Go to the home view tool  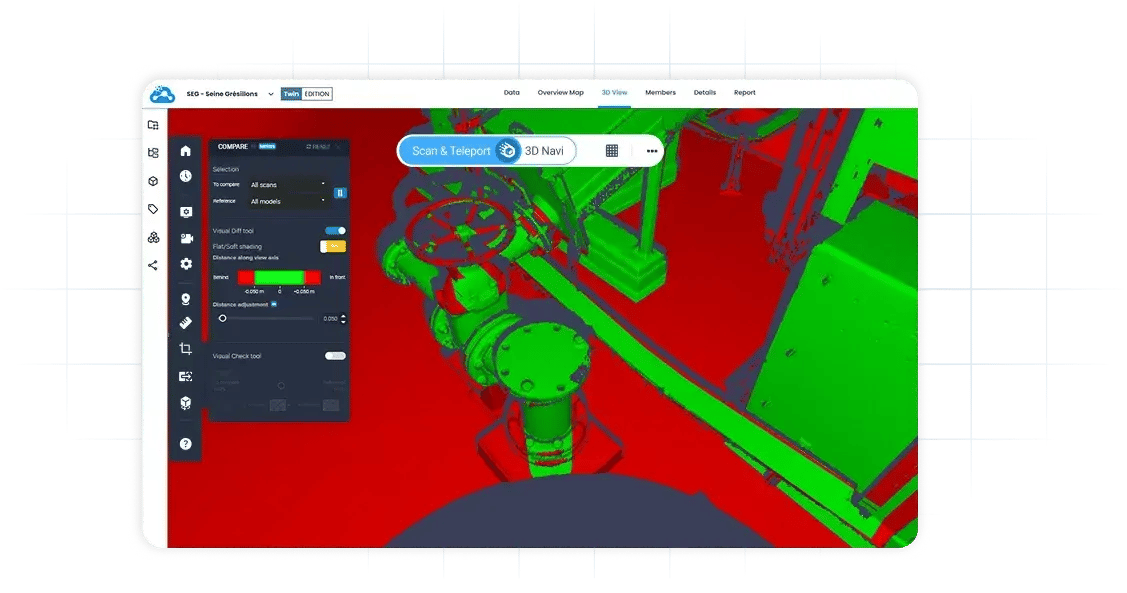coord(185,150)
